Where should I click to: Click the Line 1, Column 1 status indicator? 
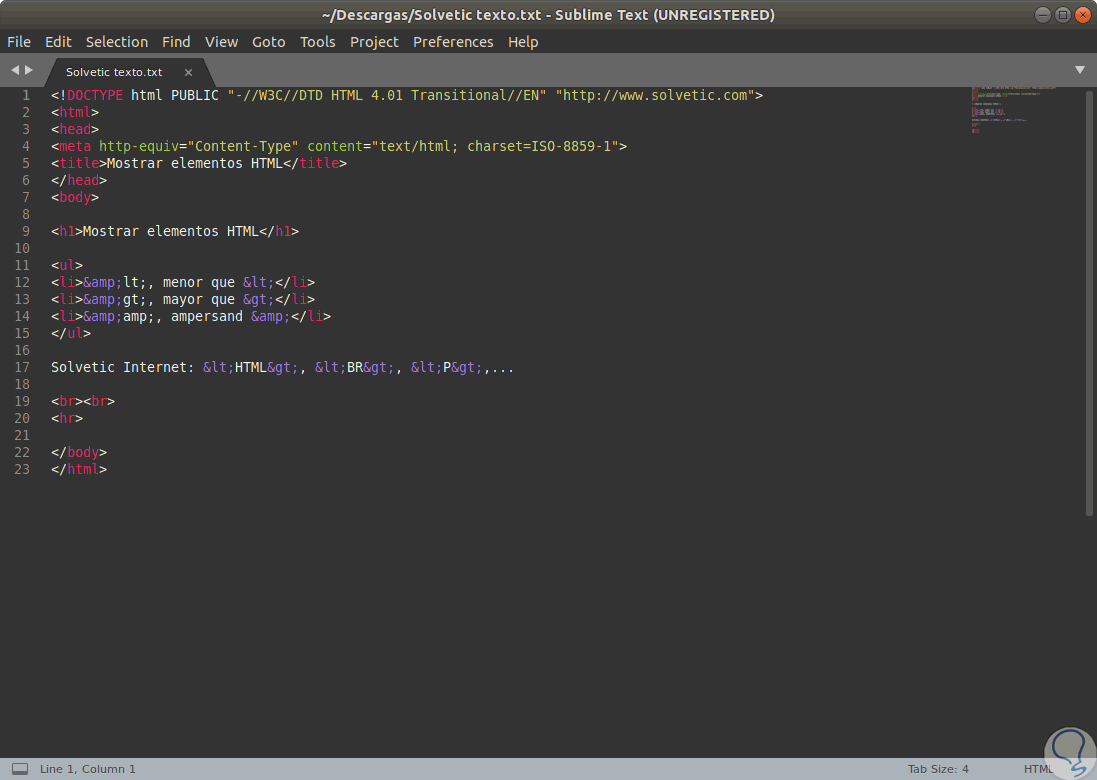point(88,768)
